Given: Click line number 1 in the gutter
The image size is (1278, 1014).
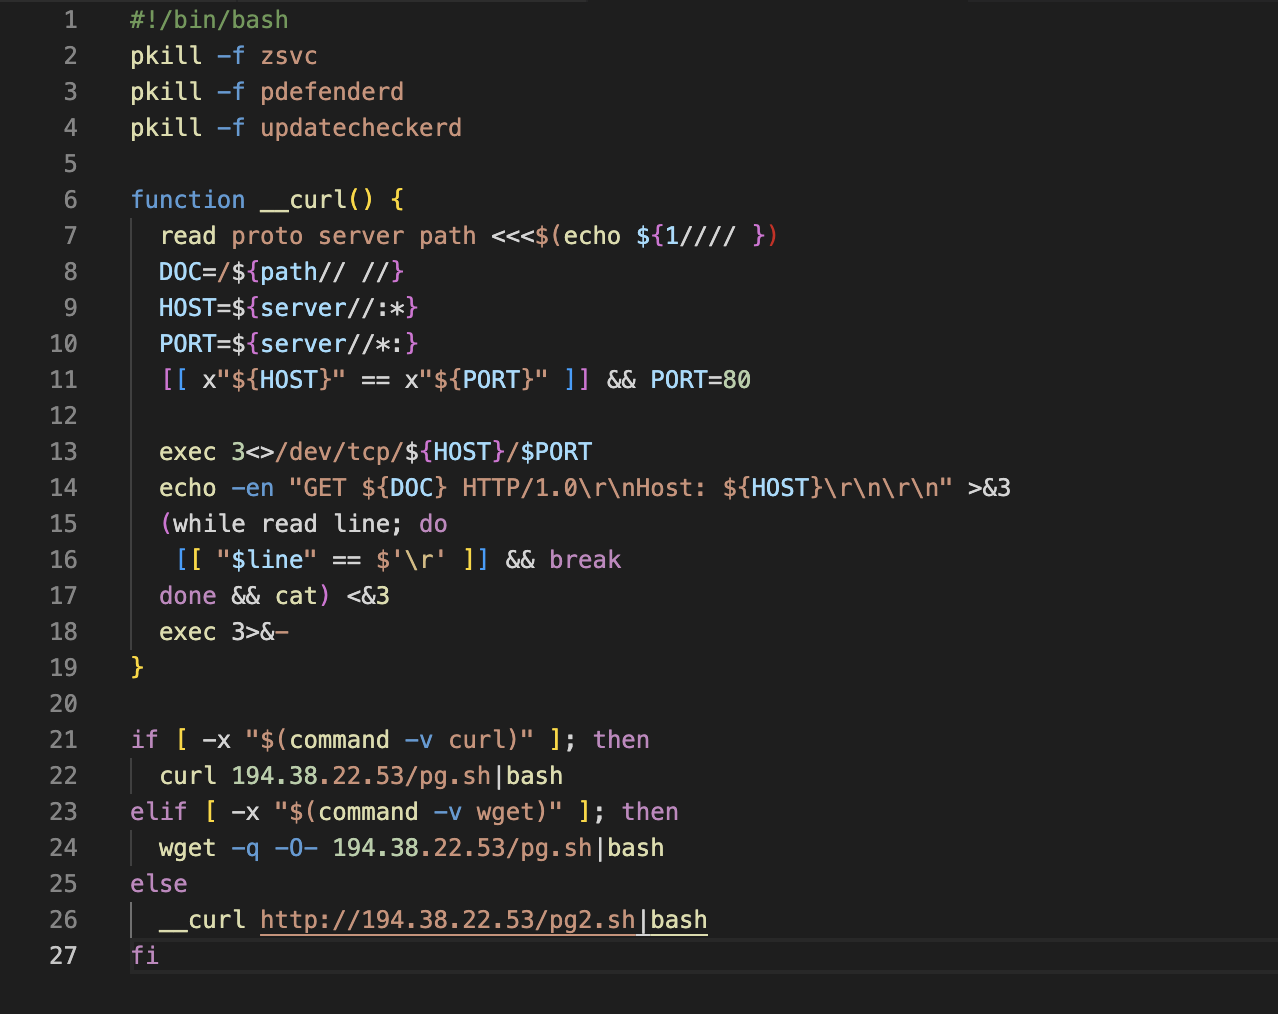Looking at the screenshot, I should 70,20.
